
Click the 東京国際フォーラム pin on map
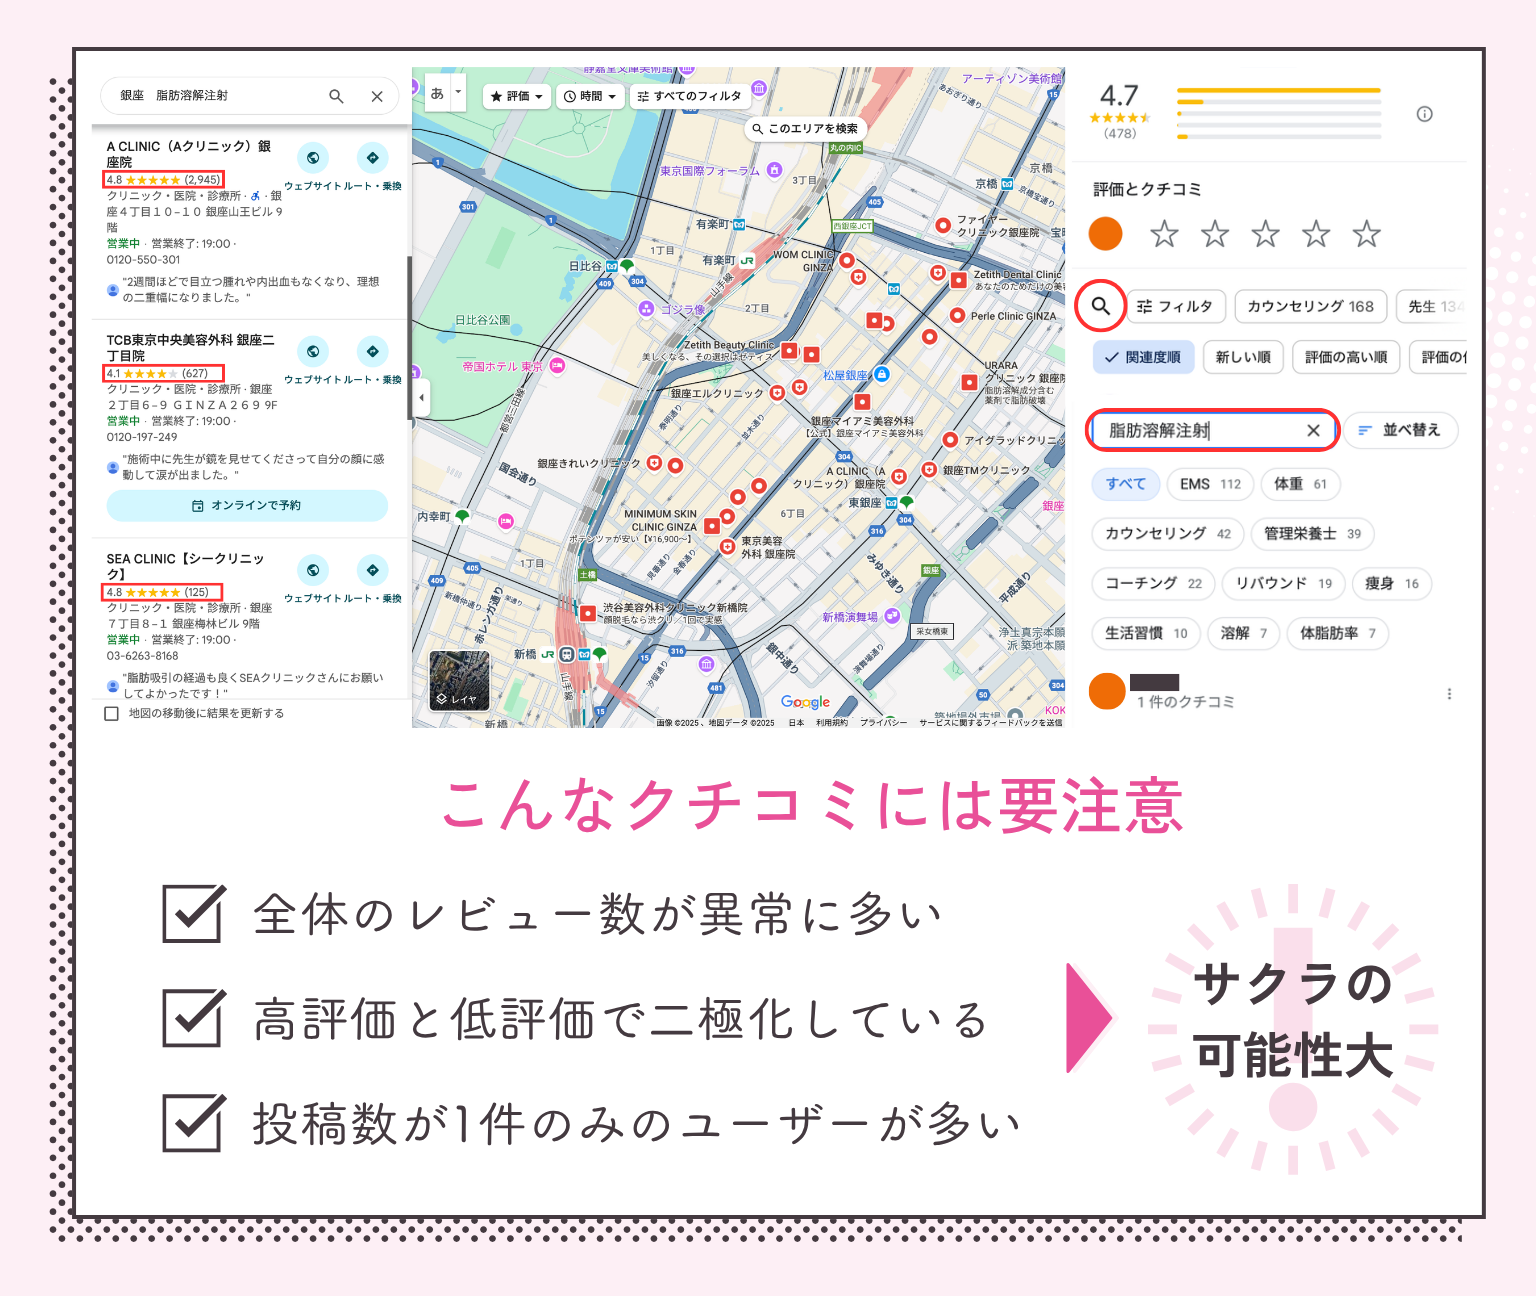[x=774, y=170]
